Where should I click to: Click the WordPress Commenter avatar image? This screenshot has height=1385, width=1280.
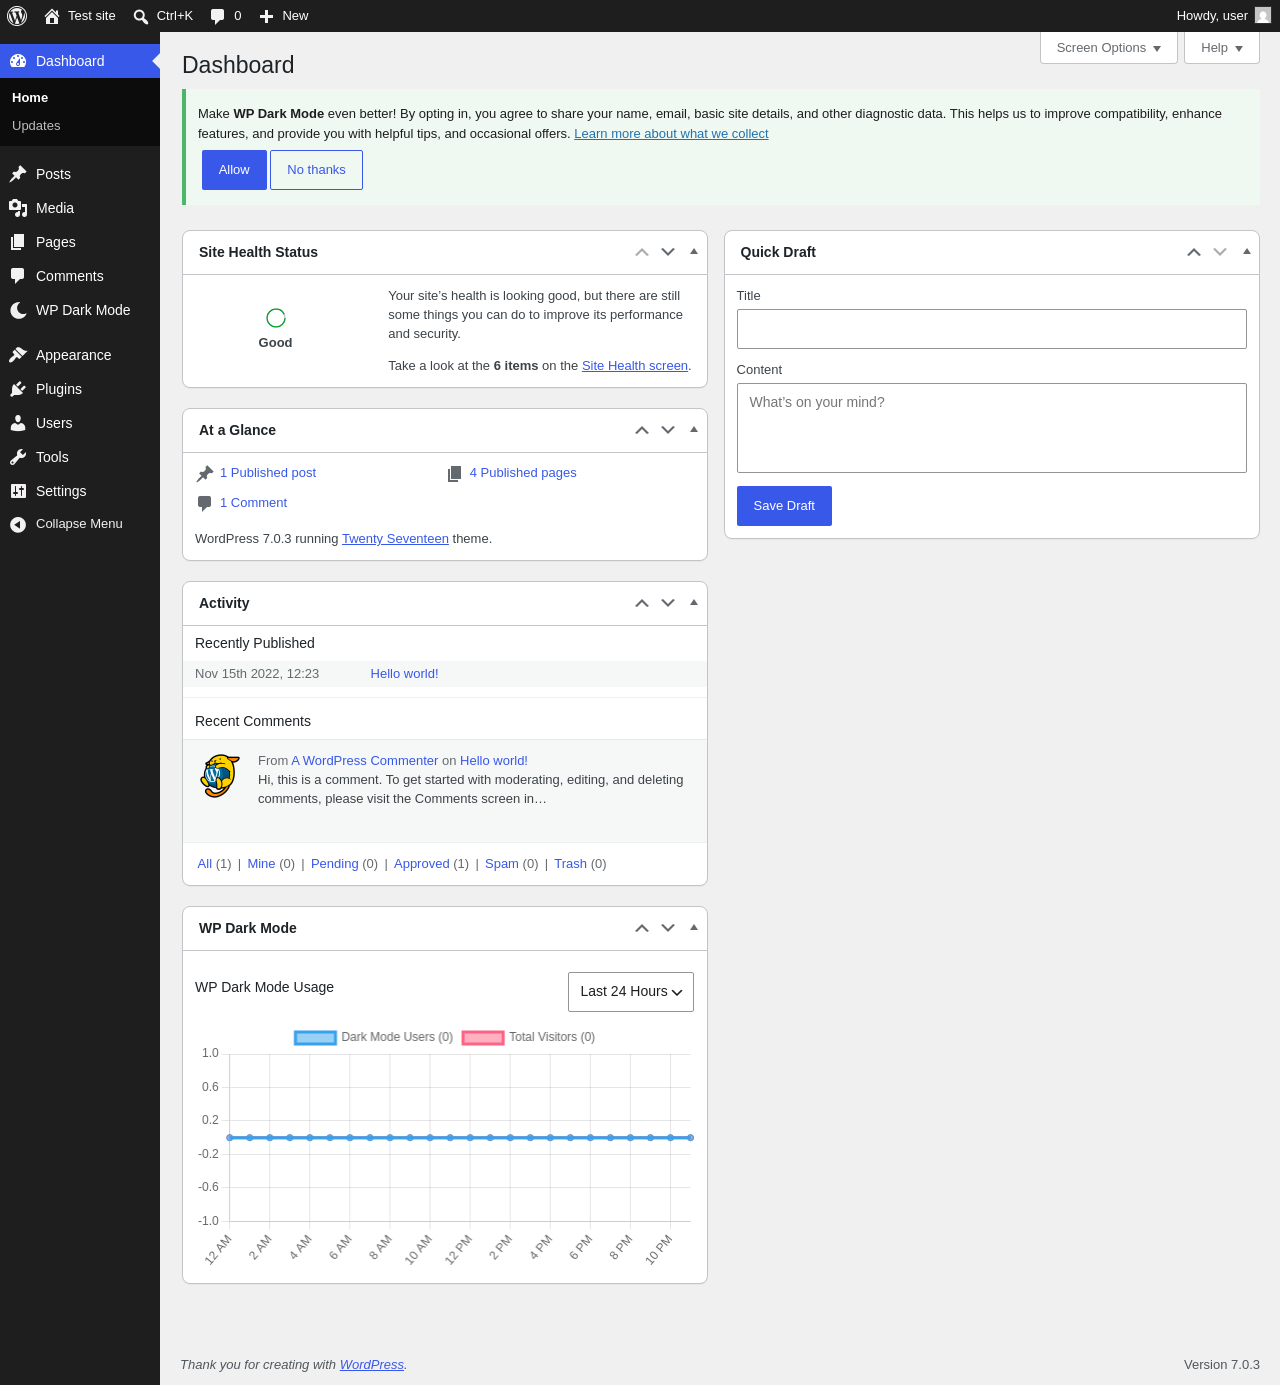tap(220, 776)
